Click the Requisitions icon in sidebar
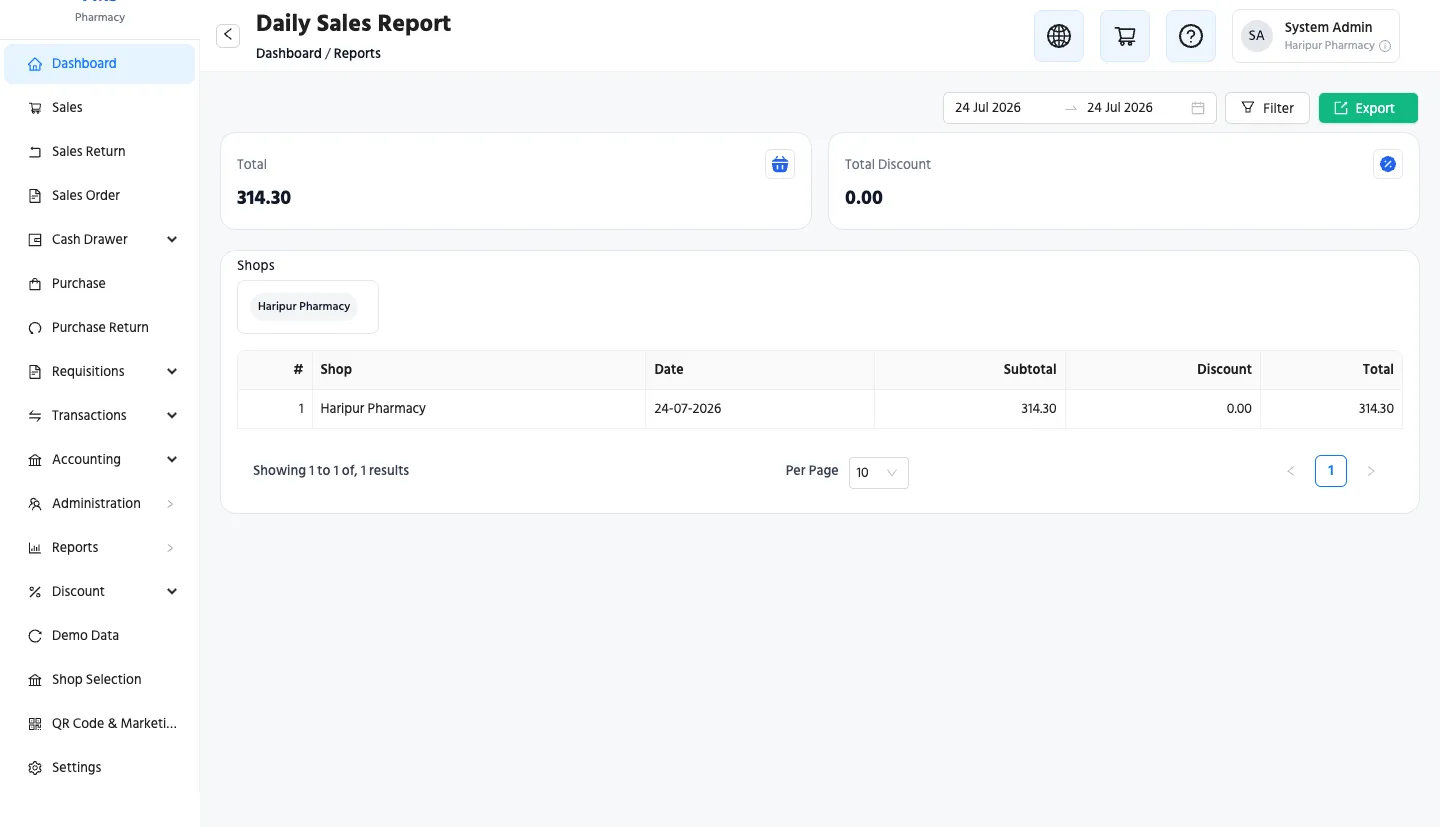 (x=35, y=372)
